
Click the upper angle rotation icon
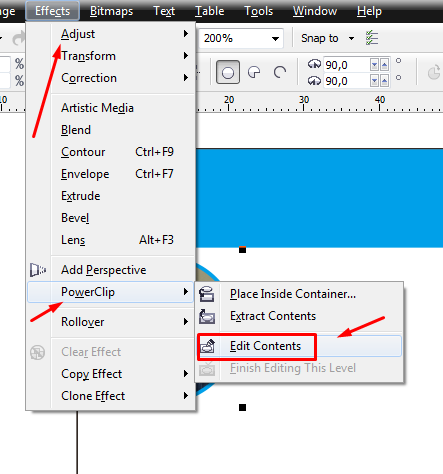click(x=314, y=64)
